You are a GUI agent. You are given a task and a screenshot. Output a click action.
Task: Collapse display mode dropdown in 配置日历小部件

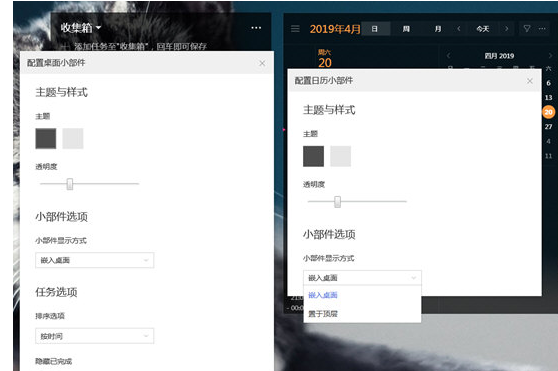point(362,277)
